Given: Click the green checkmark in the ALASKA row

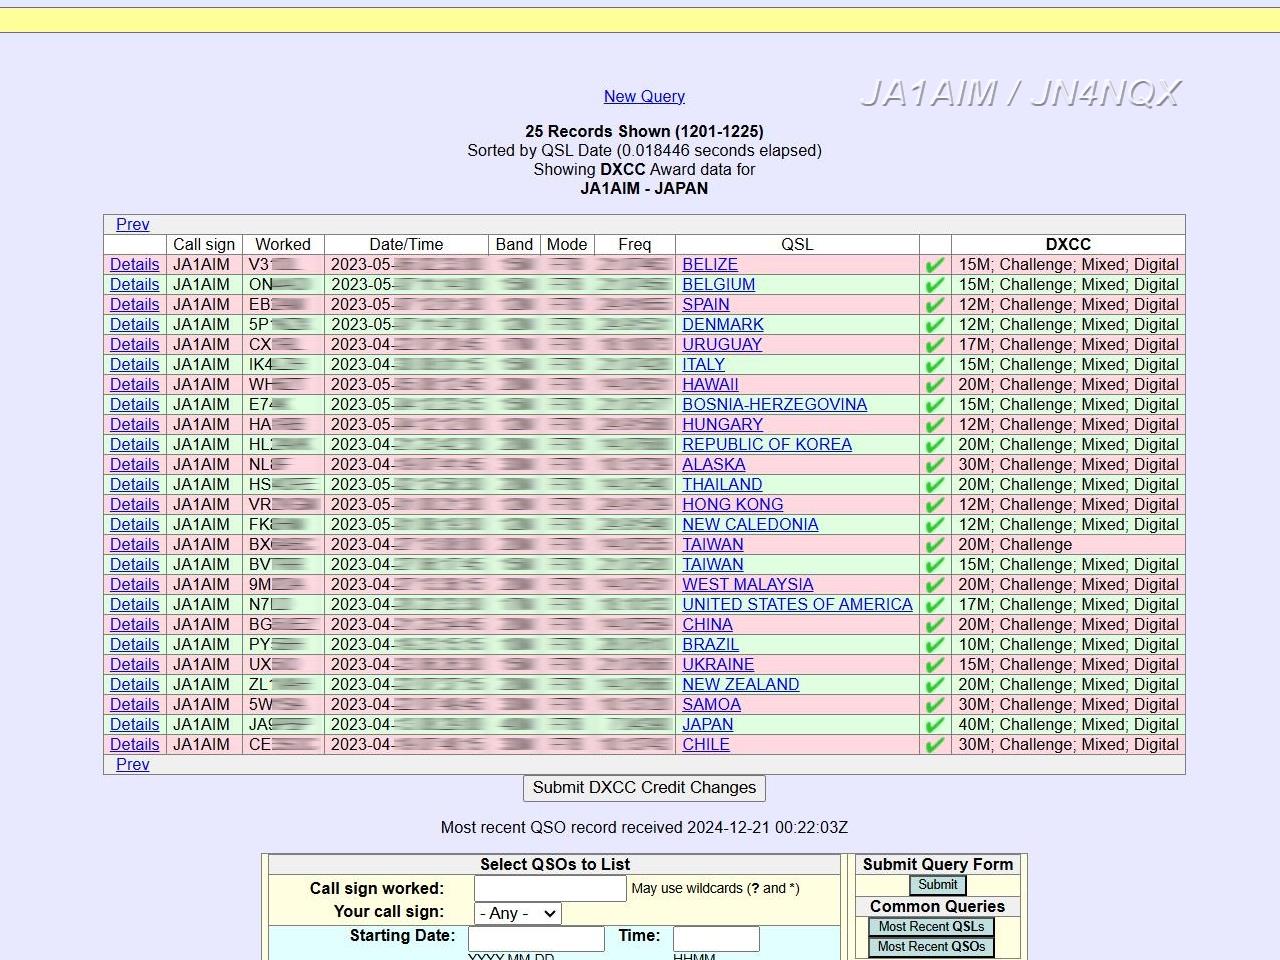Looking at the screenshot, I should pyautogui.click(x=935, y=465).
